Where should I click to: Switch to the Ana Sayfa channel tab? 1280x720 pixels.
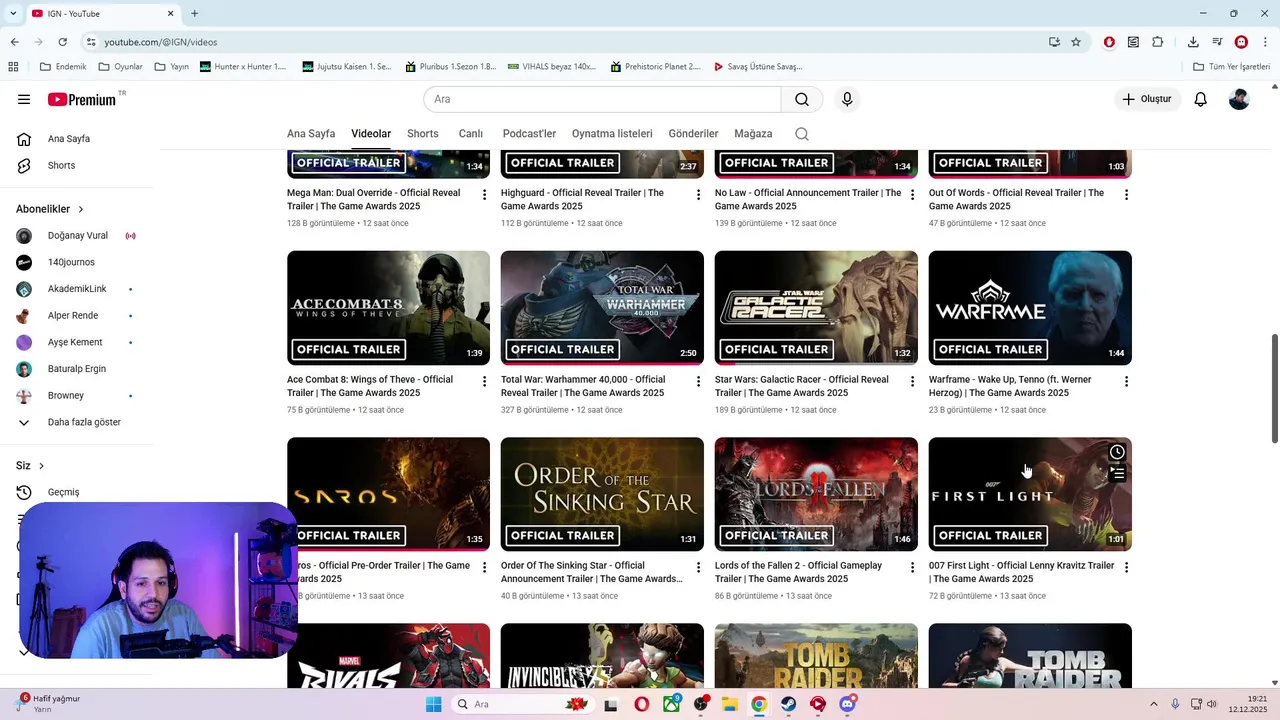(x=311, y=134)
